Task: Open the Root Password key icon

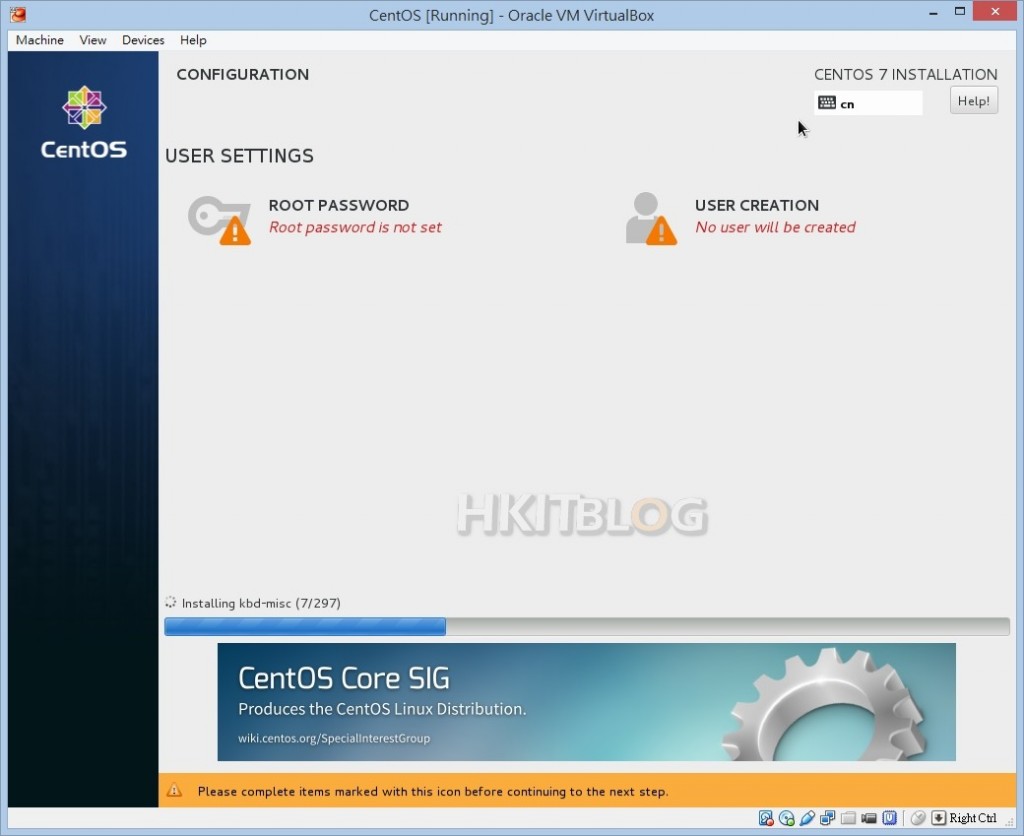Action: click(x=219, y=220)
